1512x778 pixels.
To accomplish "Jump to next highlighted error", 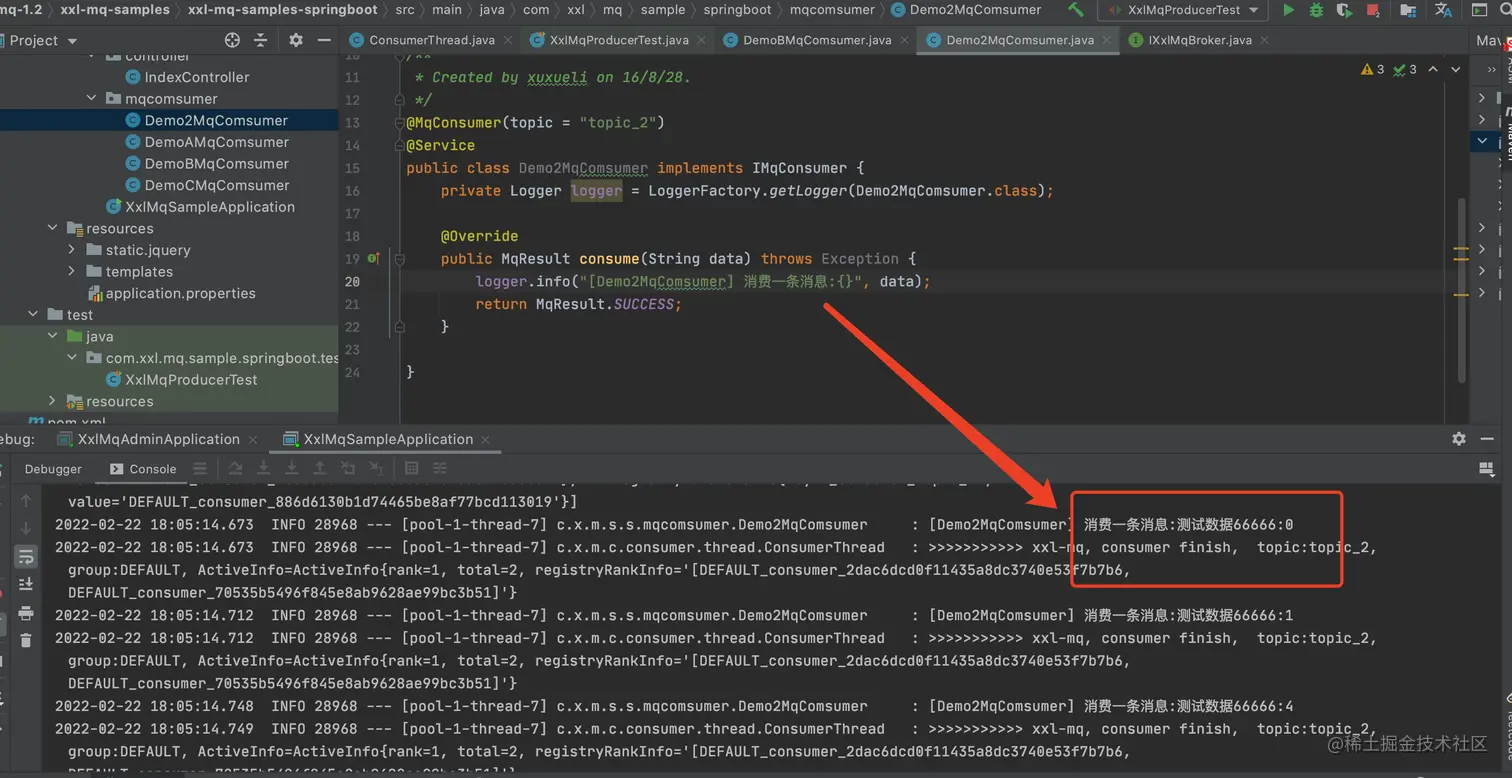I will 1456,69.
